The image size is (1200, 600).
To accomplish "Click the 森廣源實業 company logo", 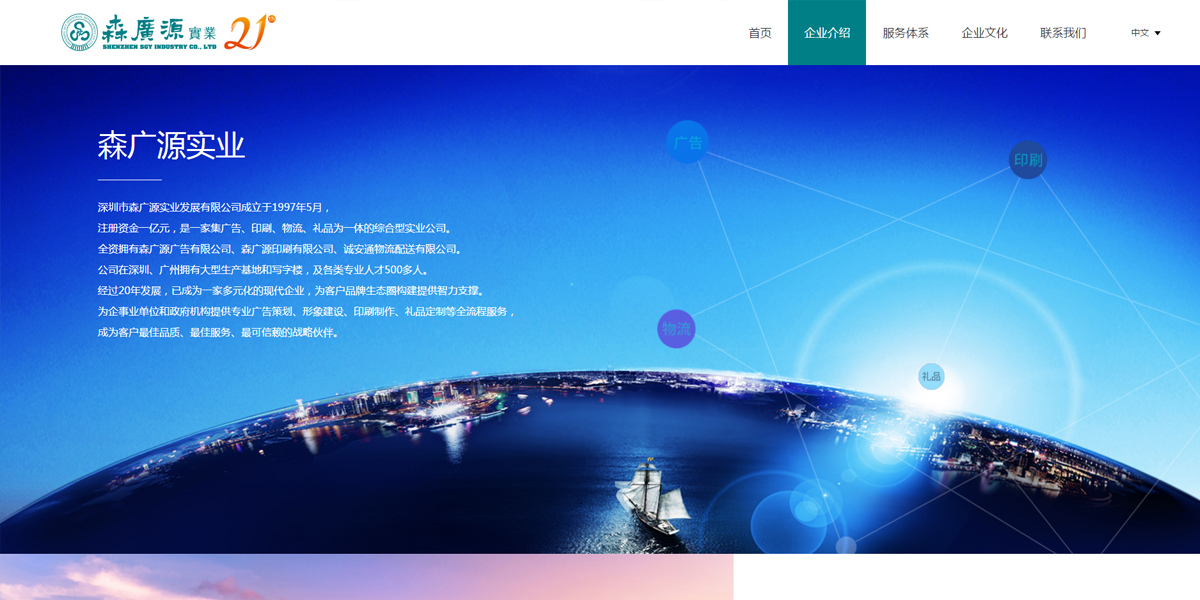I will click(x=139, y=32).
